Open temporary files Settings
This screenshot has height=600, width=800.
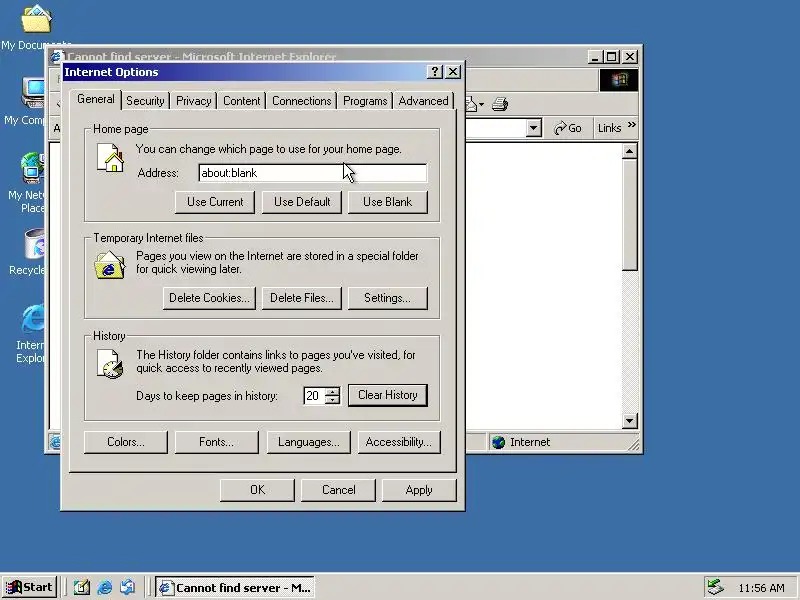click(x=388, y=298)
